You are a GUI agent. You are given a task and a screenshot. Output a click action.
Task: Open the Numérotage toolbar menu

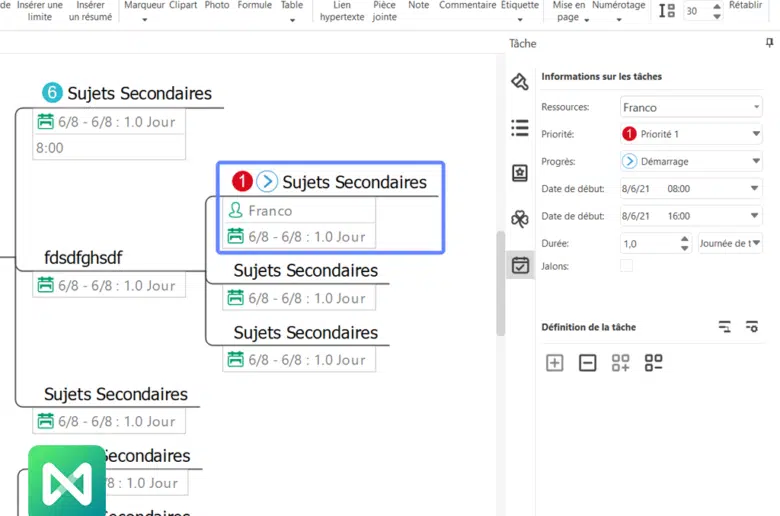(618, 11)
